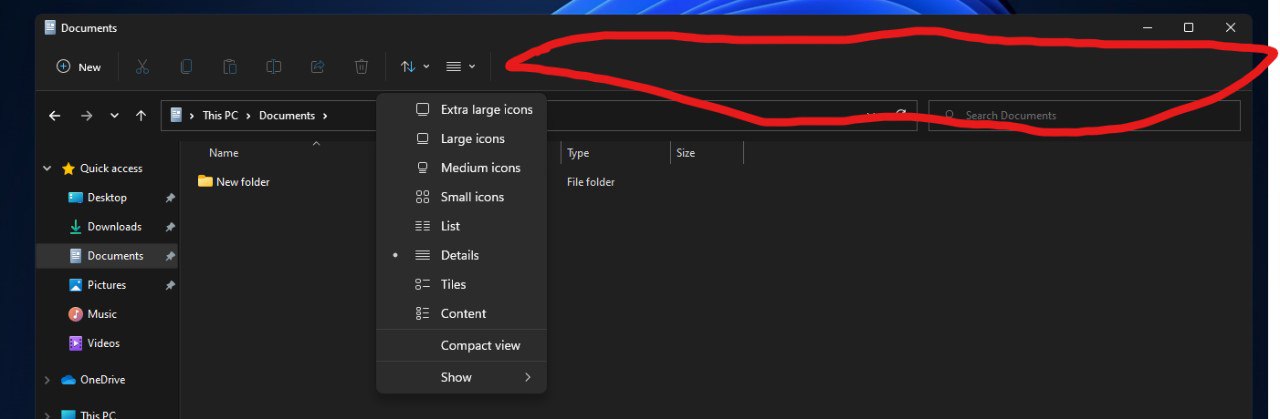Click the Delete trash icon
This screenshot has height=419, width=1280.
pyautogui.click(x=361, y=67)
